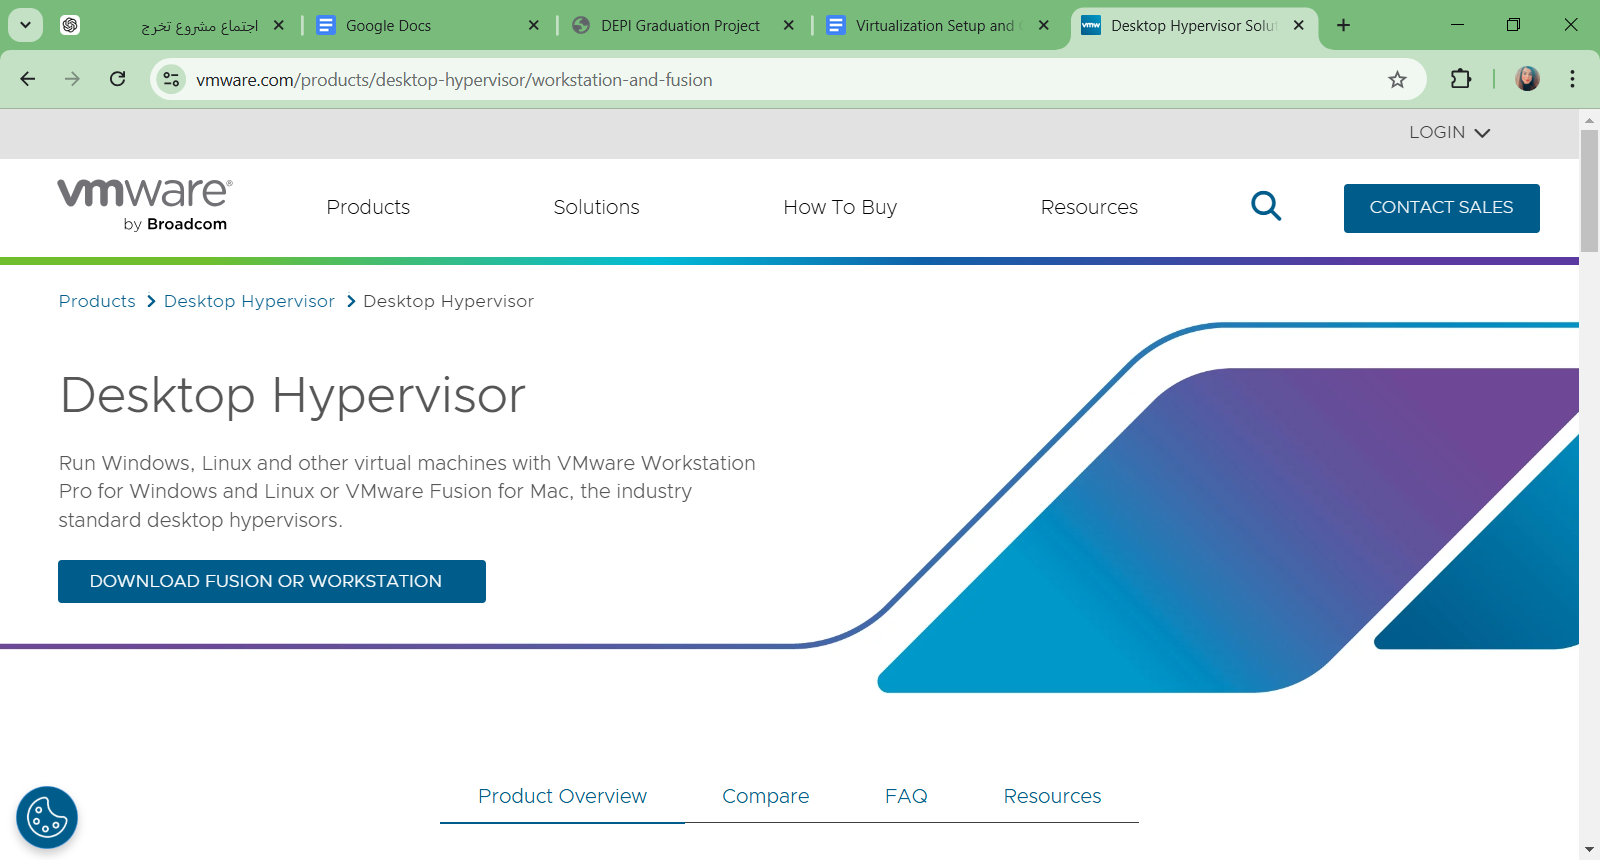Follow the Desktop Hypervisor breadcrumb link
Image resolution: width=1600 pixels, height=860 pixels.
coord(249,301)
